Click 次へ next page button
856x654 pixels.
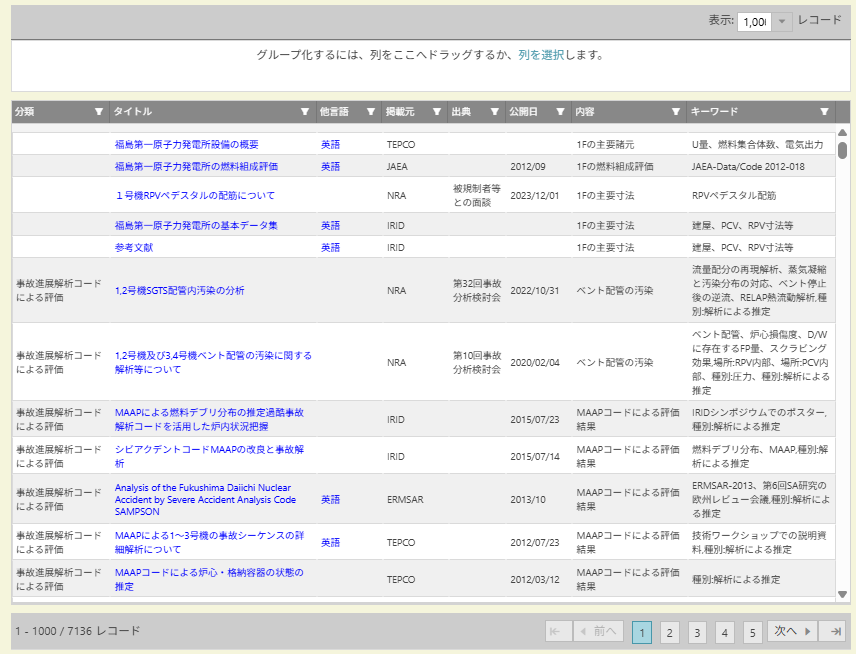tap(792, 632)
